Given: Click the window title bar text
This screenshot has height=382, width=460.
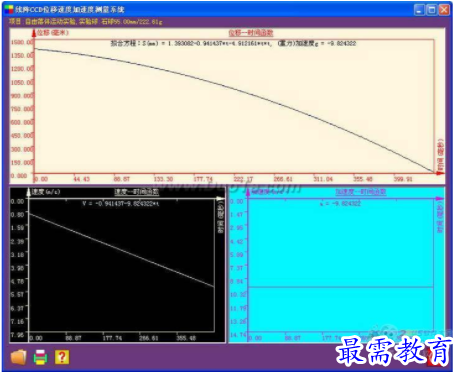Looking at the screenshot, I should pyautogui.click(x=70, y=9).
